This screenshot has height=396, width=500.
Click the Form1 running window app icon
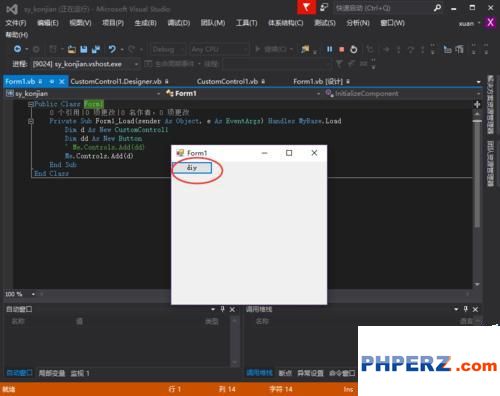tap(180, 153)
